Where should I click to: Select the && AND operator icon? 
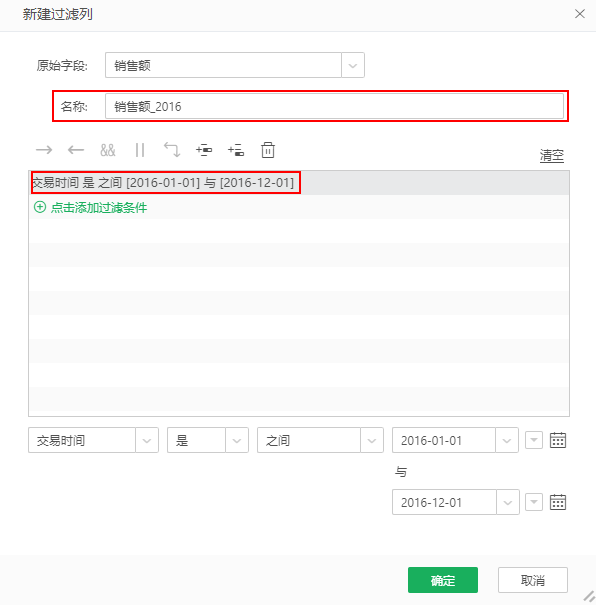(108, 150)
